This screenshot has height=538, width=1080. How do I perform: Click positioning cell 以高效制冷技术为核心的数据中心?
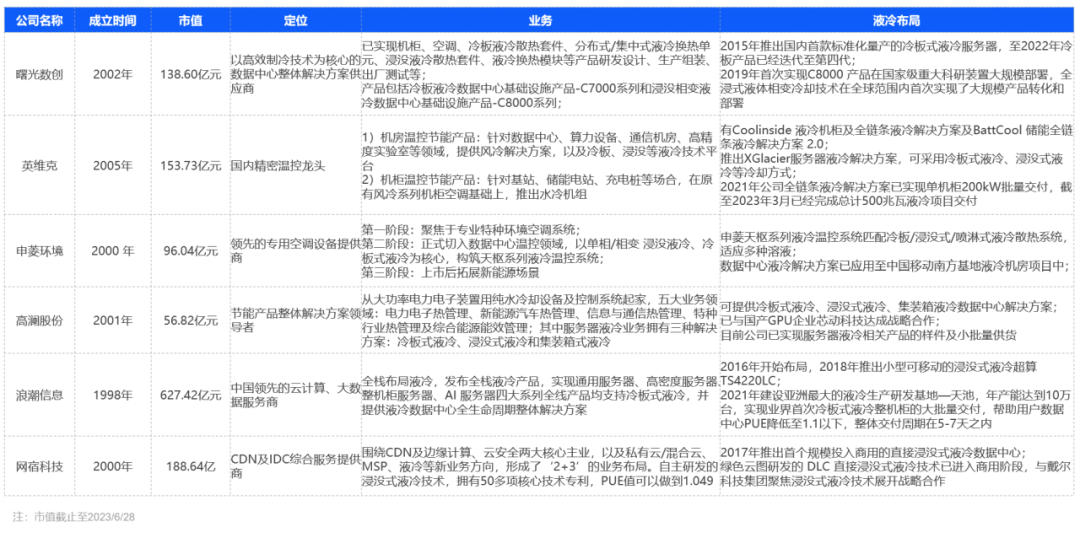295,74
